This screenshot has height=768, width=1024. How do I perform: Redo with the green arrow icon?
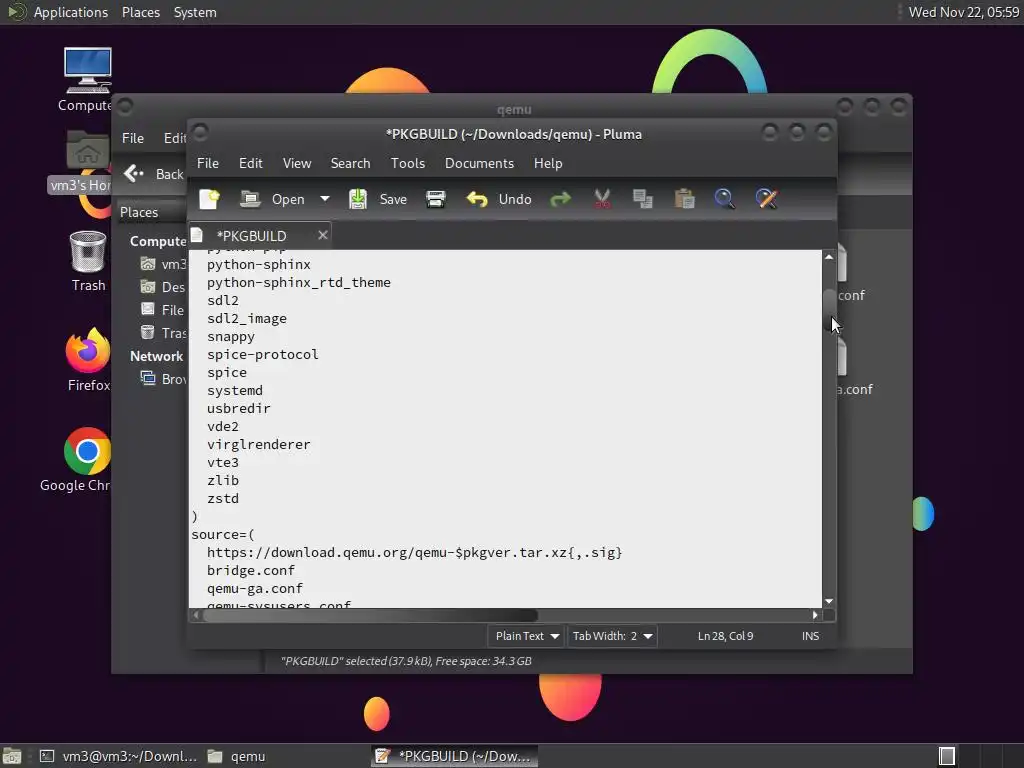560,199
